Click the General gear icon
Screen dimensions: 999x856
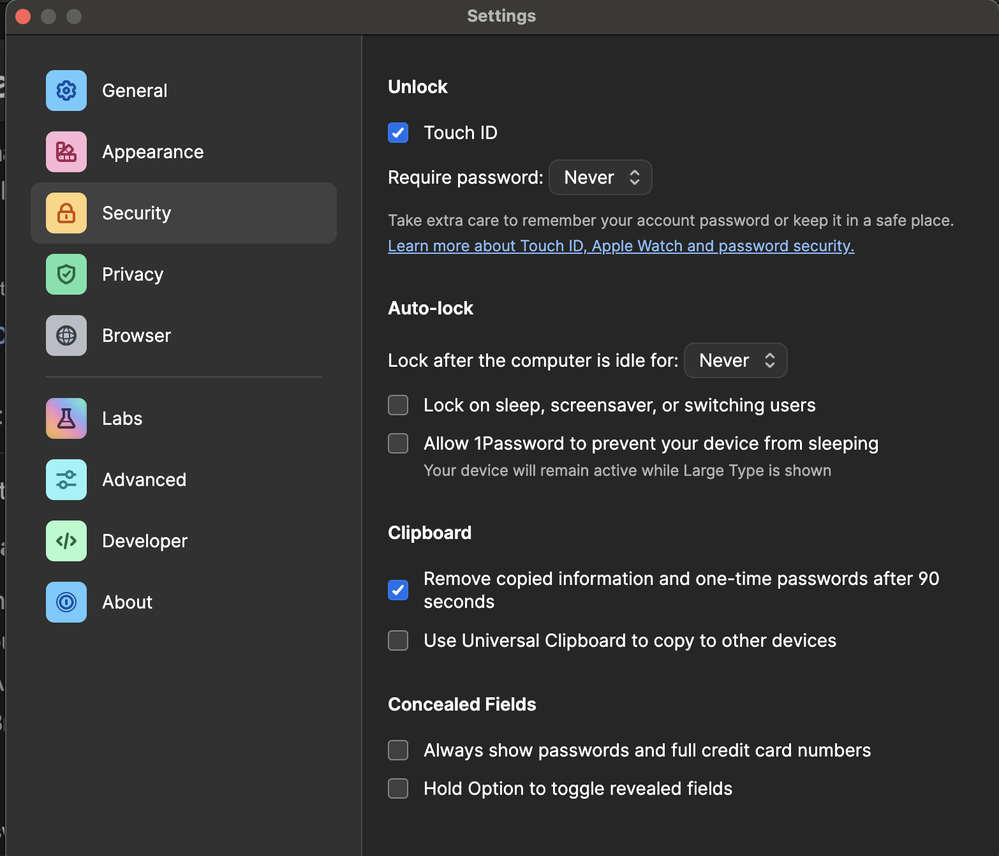66,91
